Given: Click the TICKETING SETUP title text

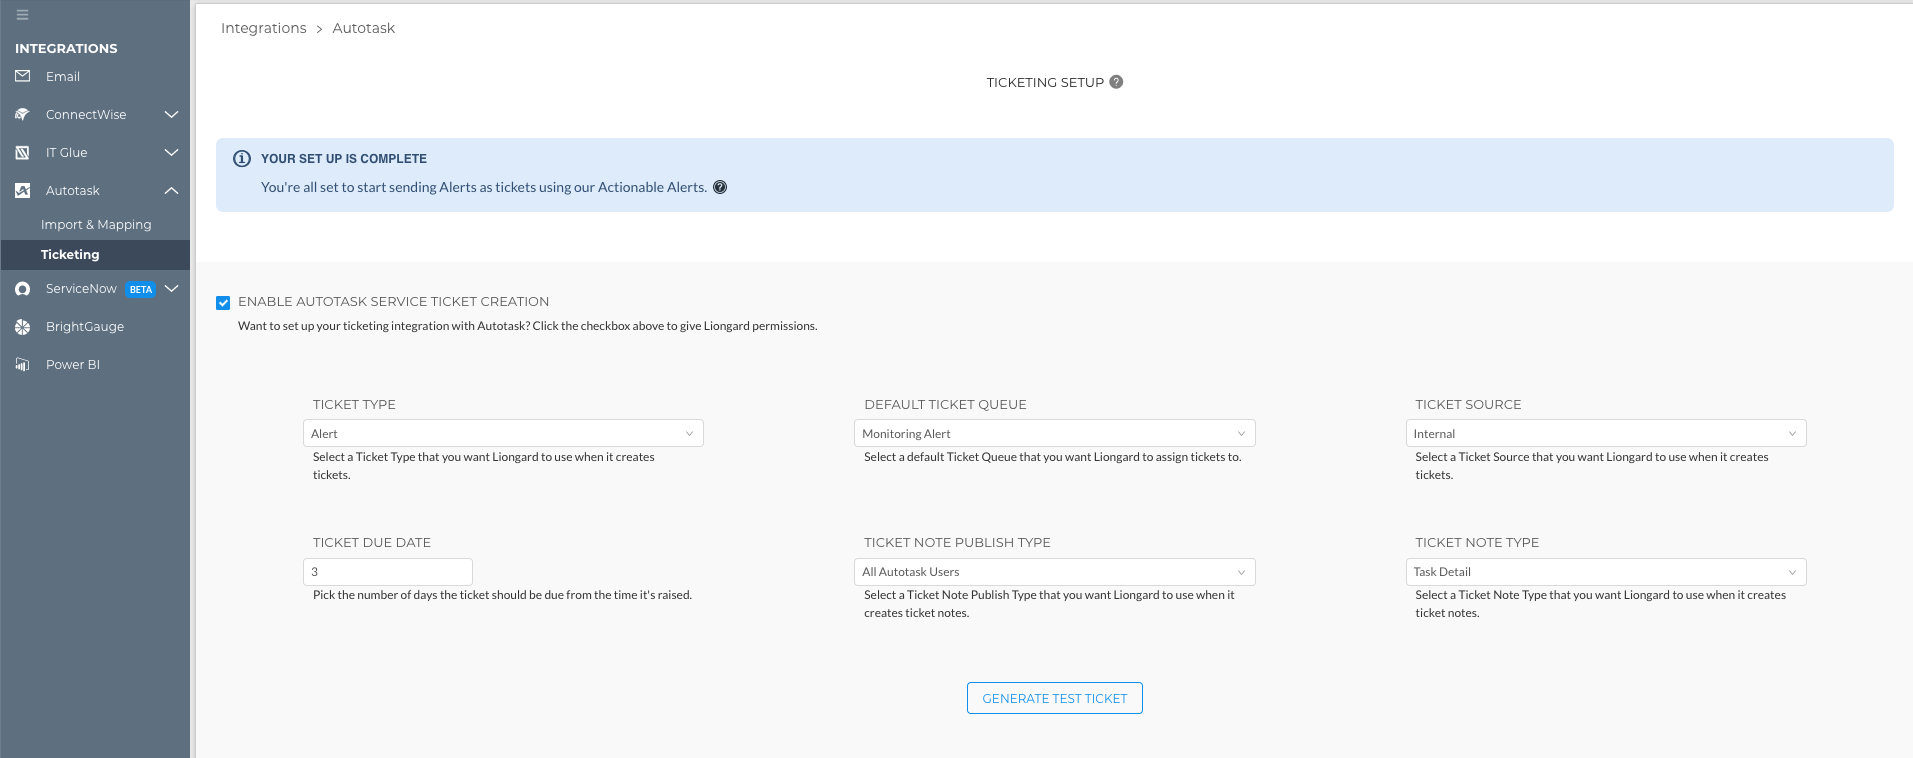Looking at the screenshot, I should 1045,82.
